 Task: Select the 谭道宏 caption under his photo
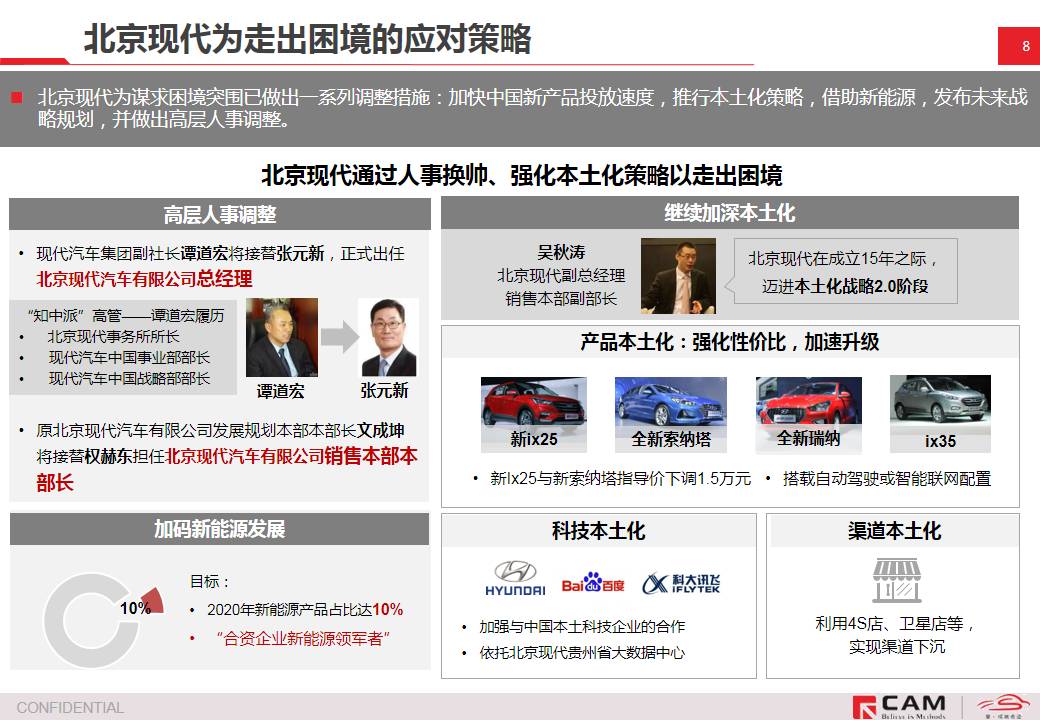[281, 391]
